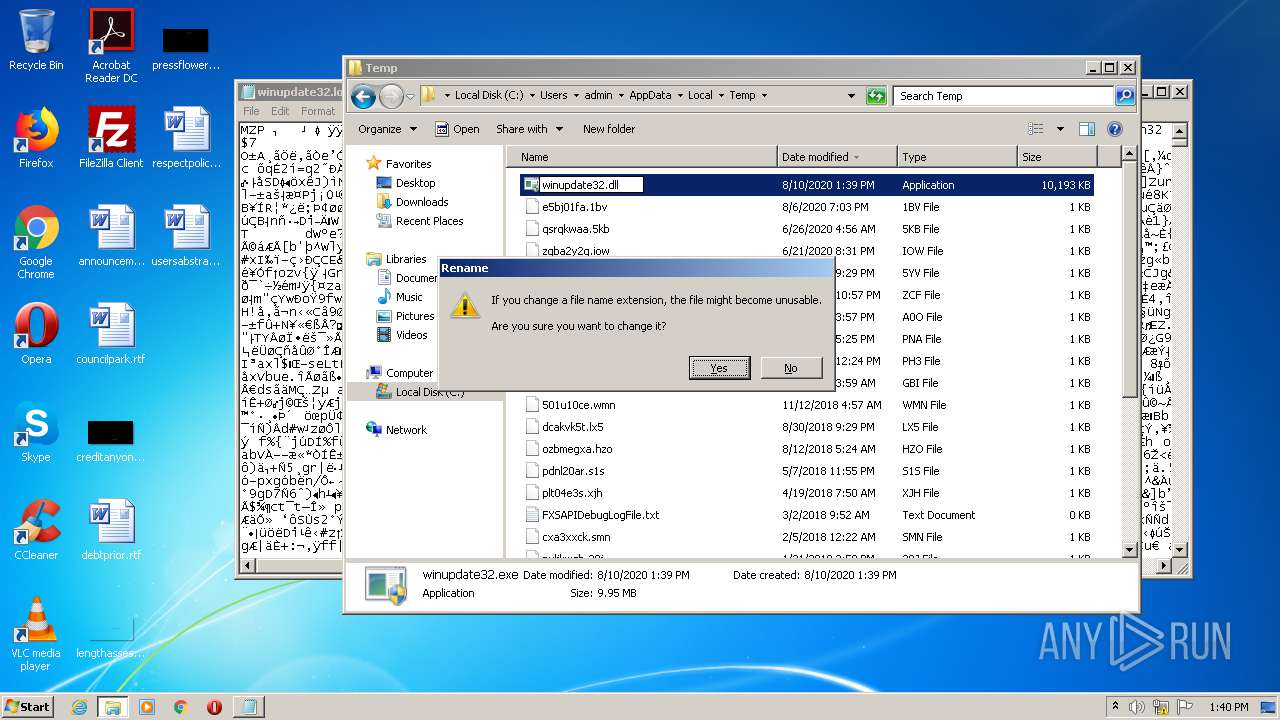The height and width of the screenshot is (720, 1280).
Task: Click Local Disk (C:) breadcrumb
Action: tap(489, 96)
